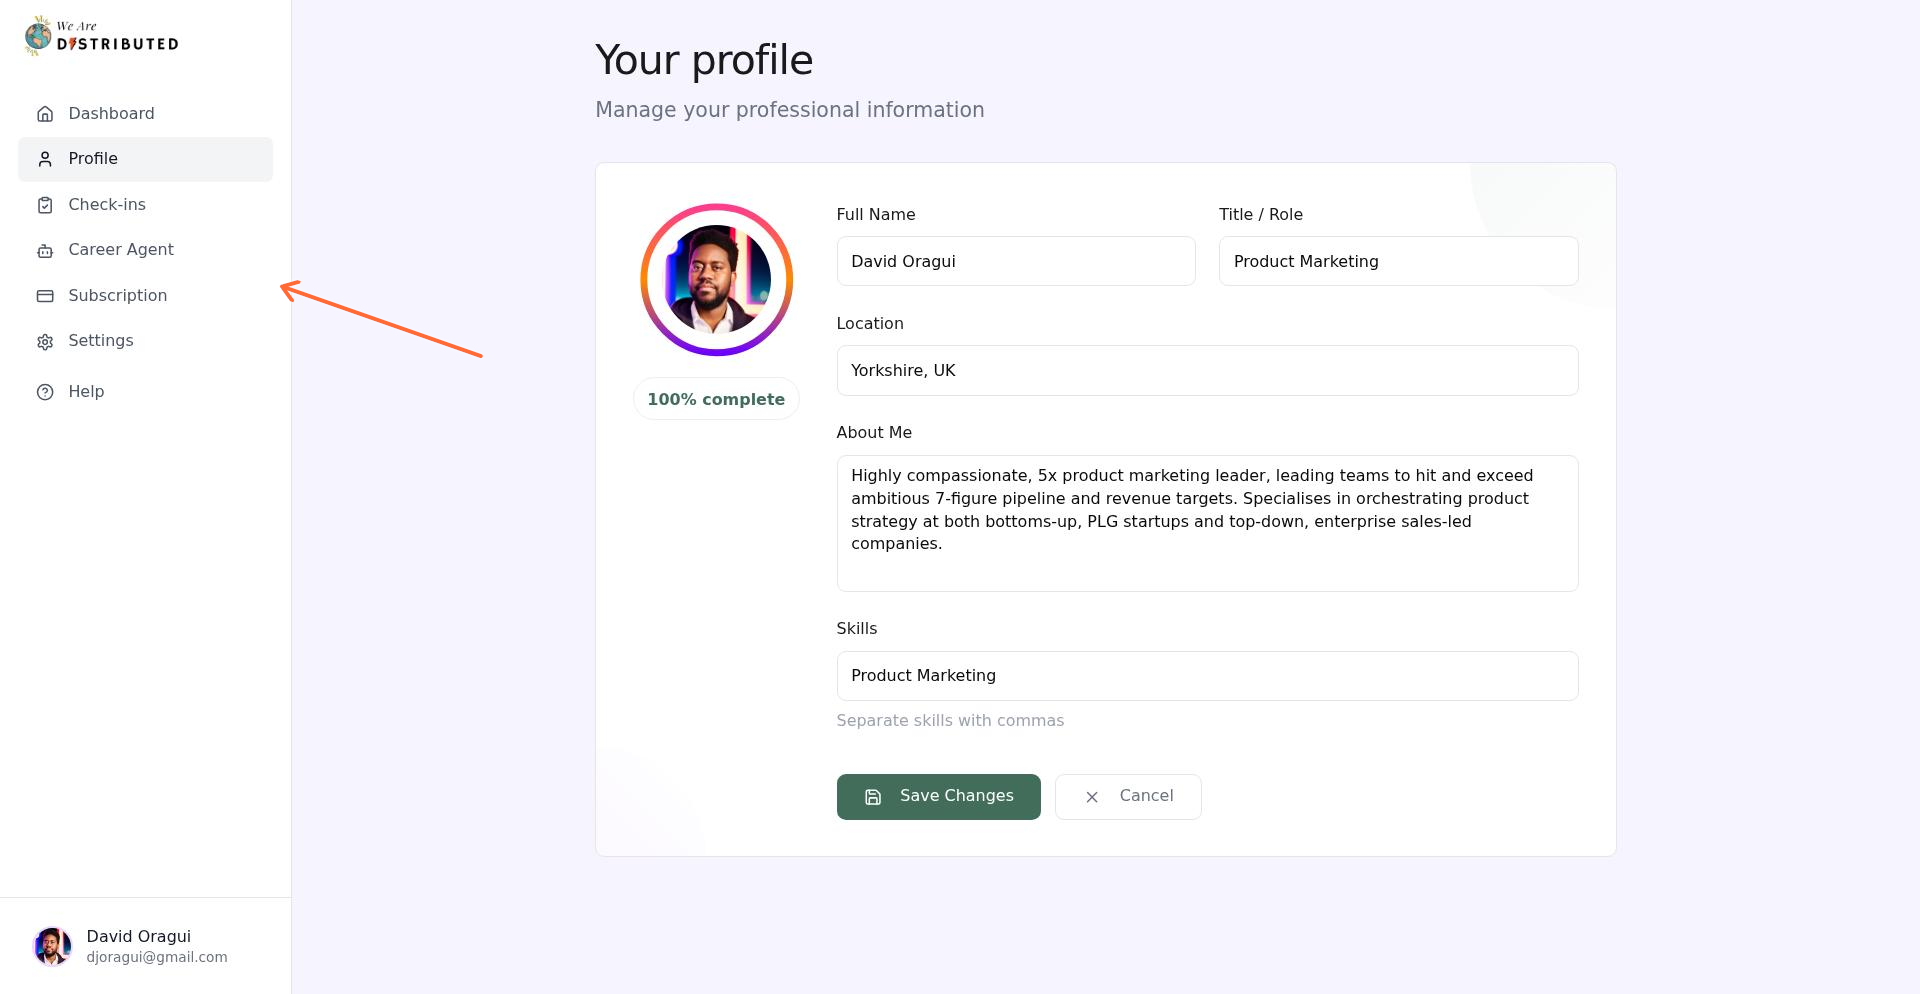Focus the Title / Role field
This screenshot has width=1920, height=994.
point(1398,261)
